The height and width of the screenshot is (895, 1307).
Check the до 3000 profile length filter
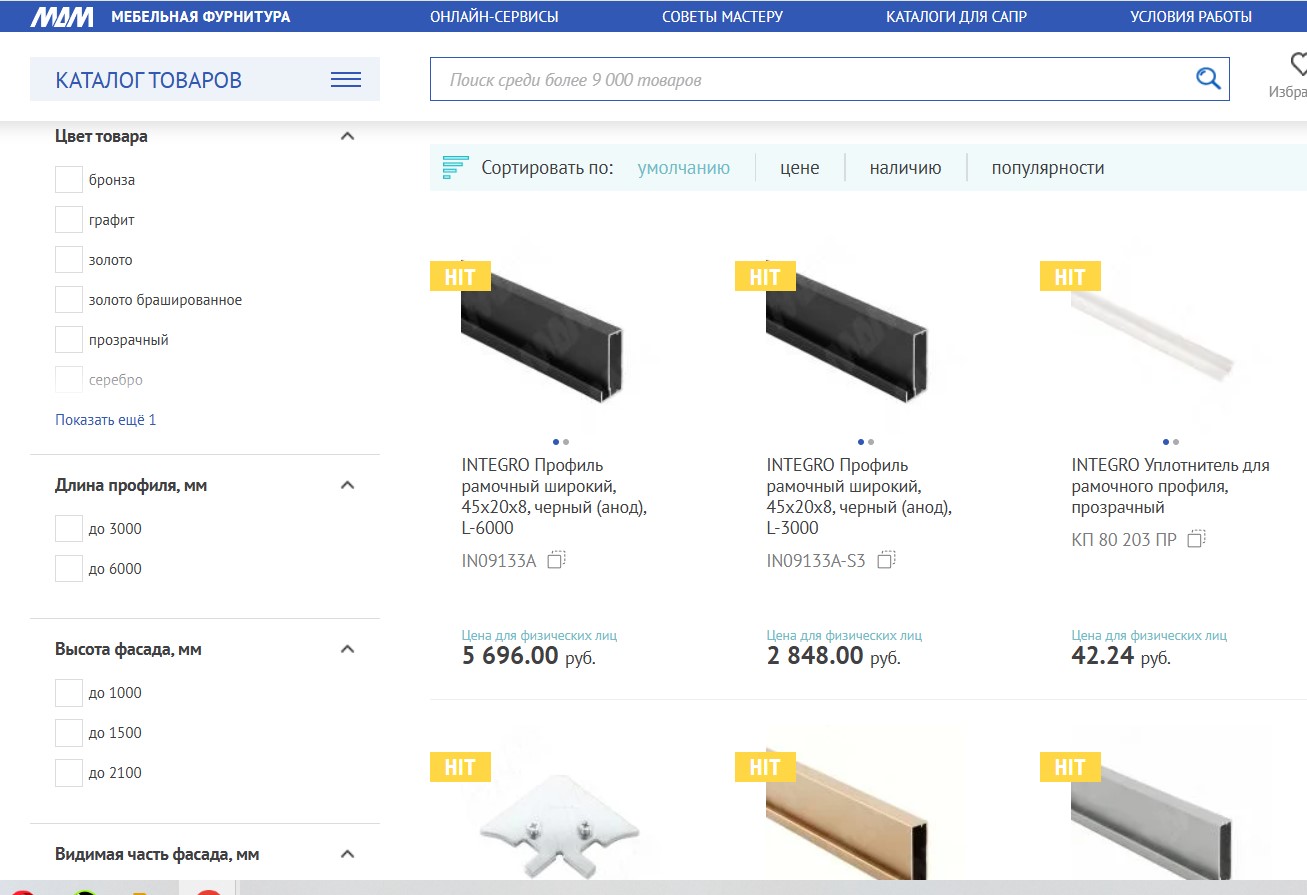pyautogui.click(x=69, y=529)
